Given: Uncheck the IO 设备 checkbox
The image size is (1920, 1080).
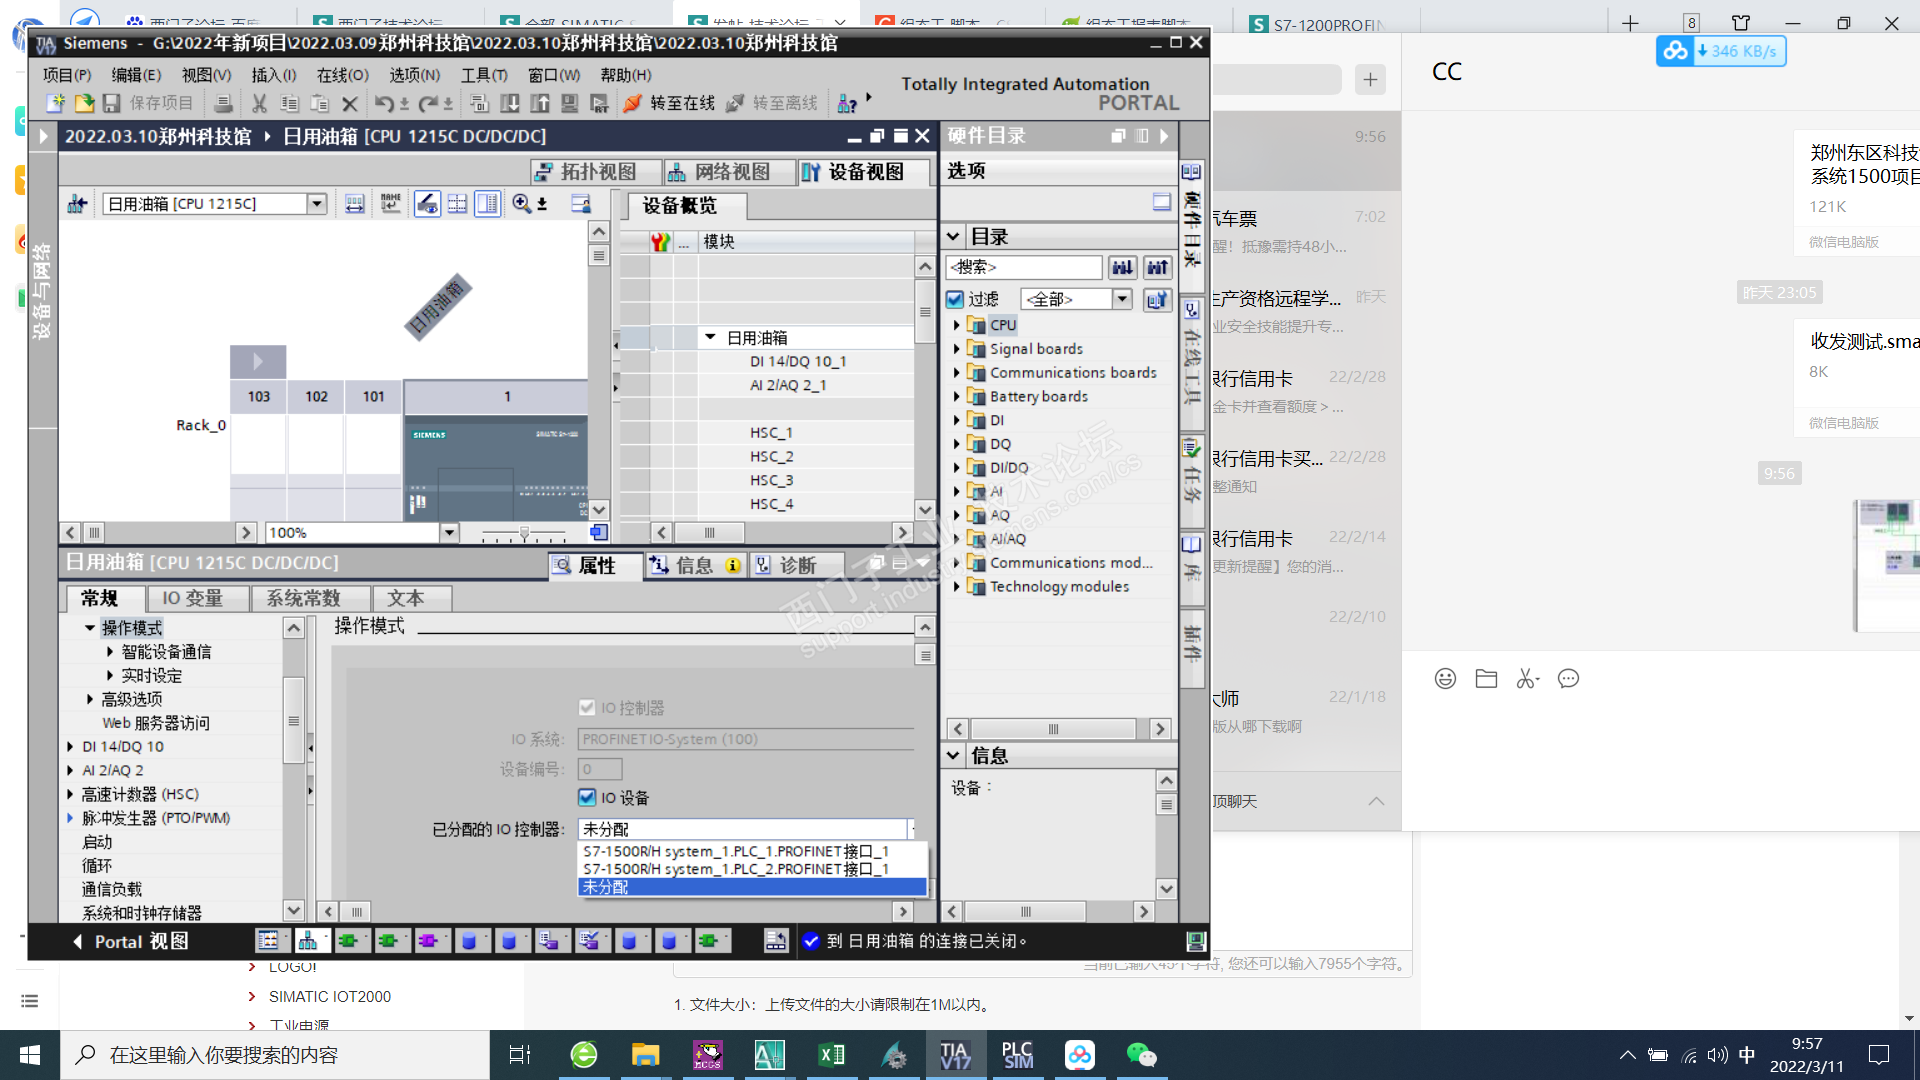Looking at the screenshot, I should pyautogui.click(x=587, y=797).
